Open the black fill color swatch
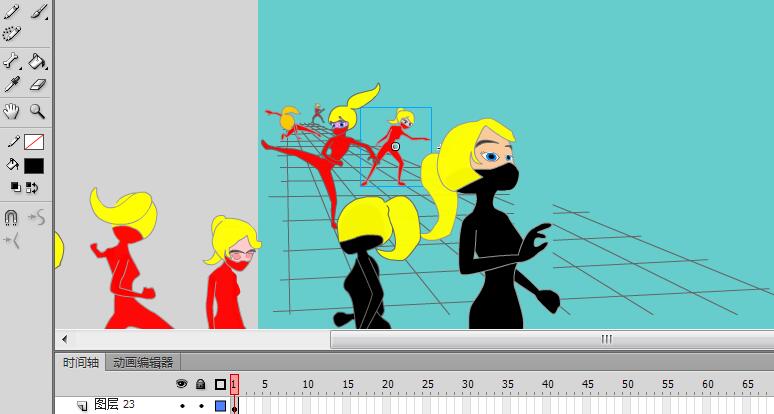Image resolution: width=774 pixels, height=414 pixels. click(34, 166)
